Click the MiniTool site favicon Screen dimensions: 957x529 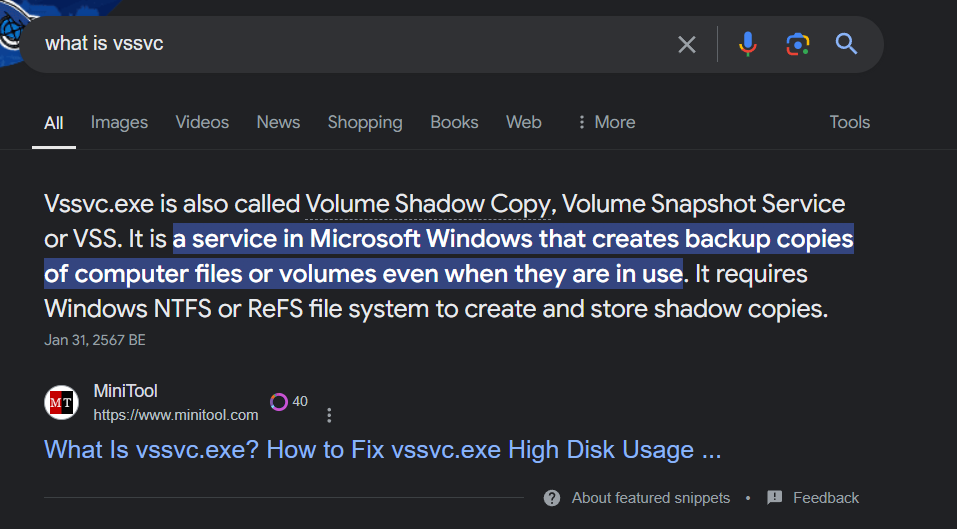tap(62, 402)
